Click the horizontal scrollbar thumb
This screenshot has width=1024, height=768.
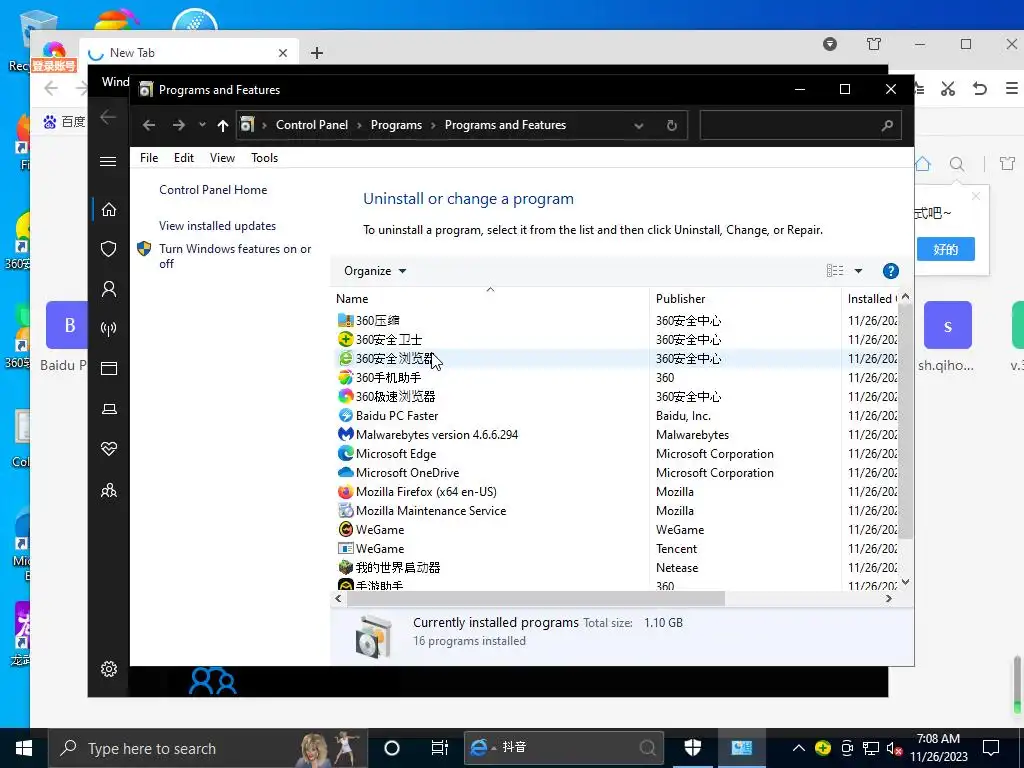[536, 598]
